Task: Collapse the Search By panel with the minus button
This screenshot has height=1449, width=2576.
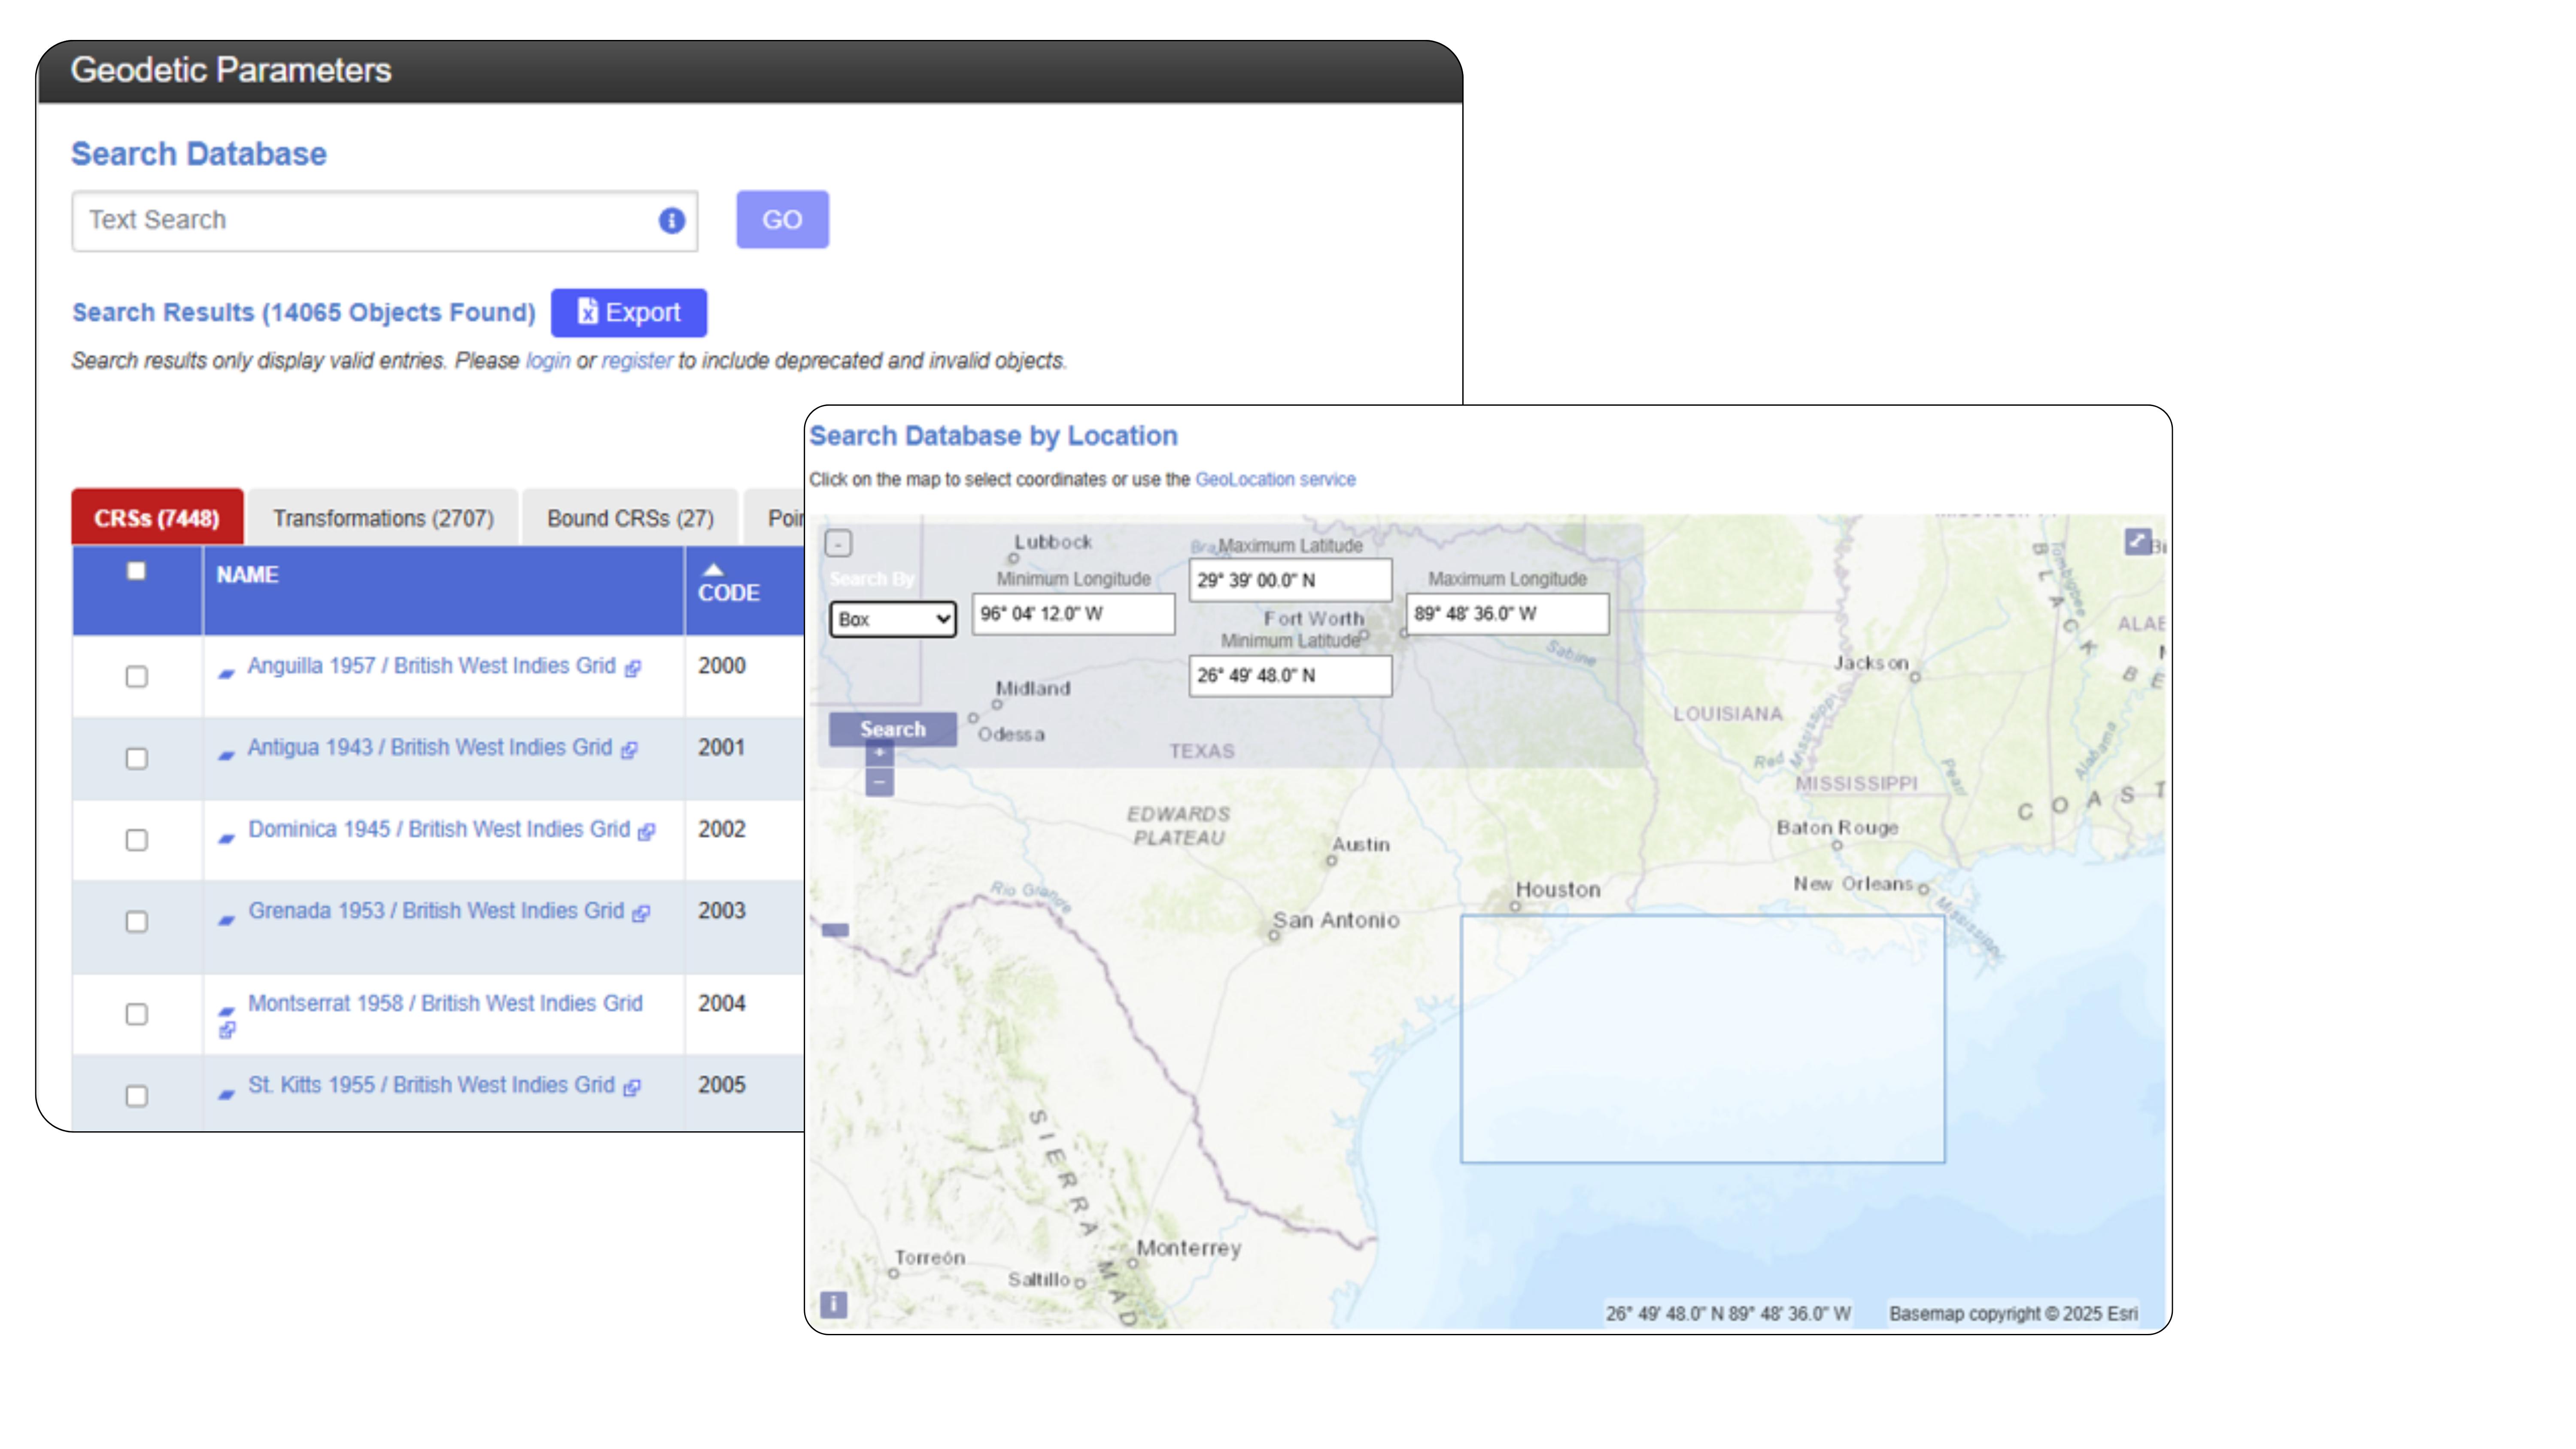Action: tap(838, 543)
